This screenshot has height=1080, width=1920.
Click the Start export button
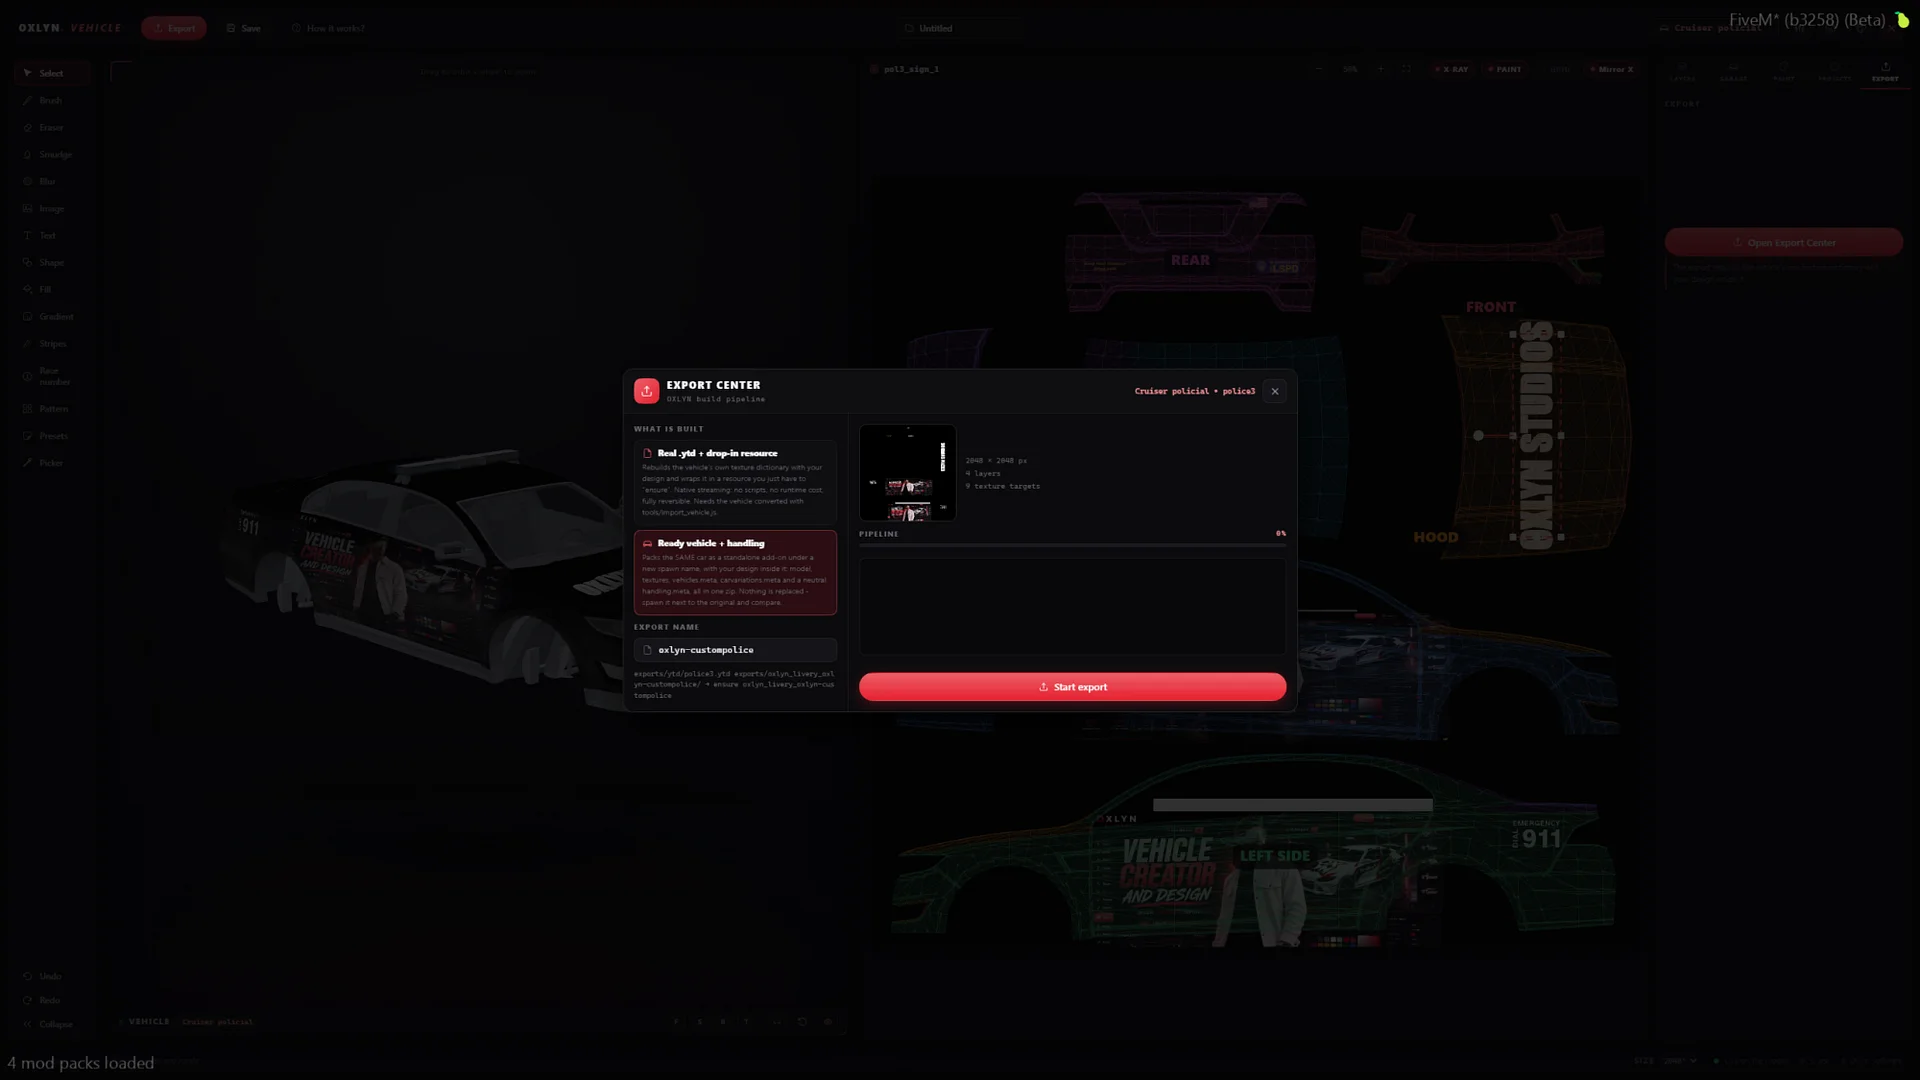click(1072, 687)
